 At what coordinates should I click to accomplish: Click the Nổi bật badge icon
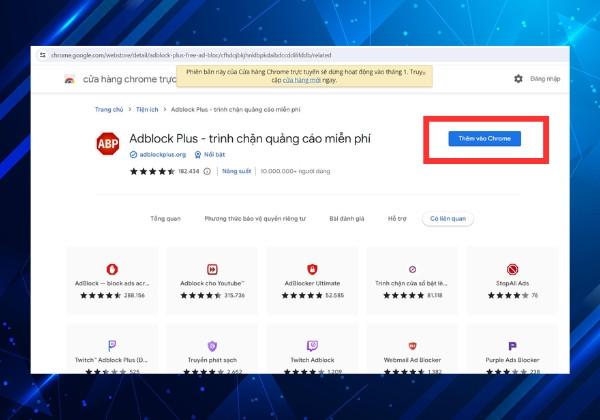point(198,155)
